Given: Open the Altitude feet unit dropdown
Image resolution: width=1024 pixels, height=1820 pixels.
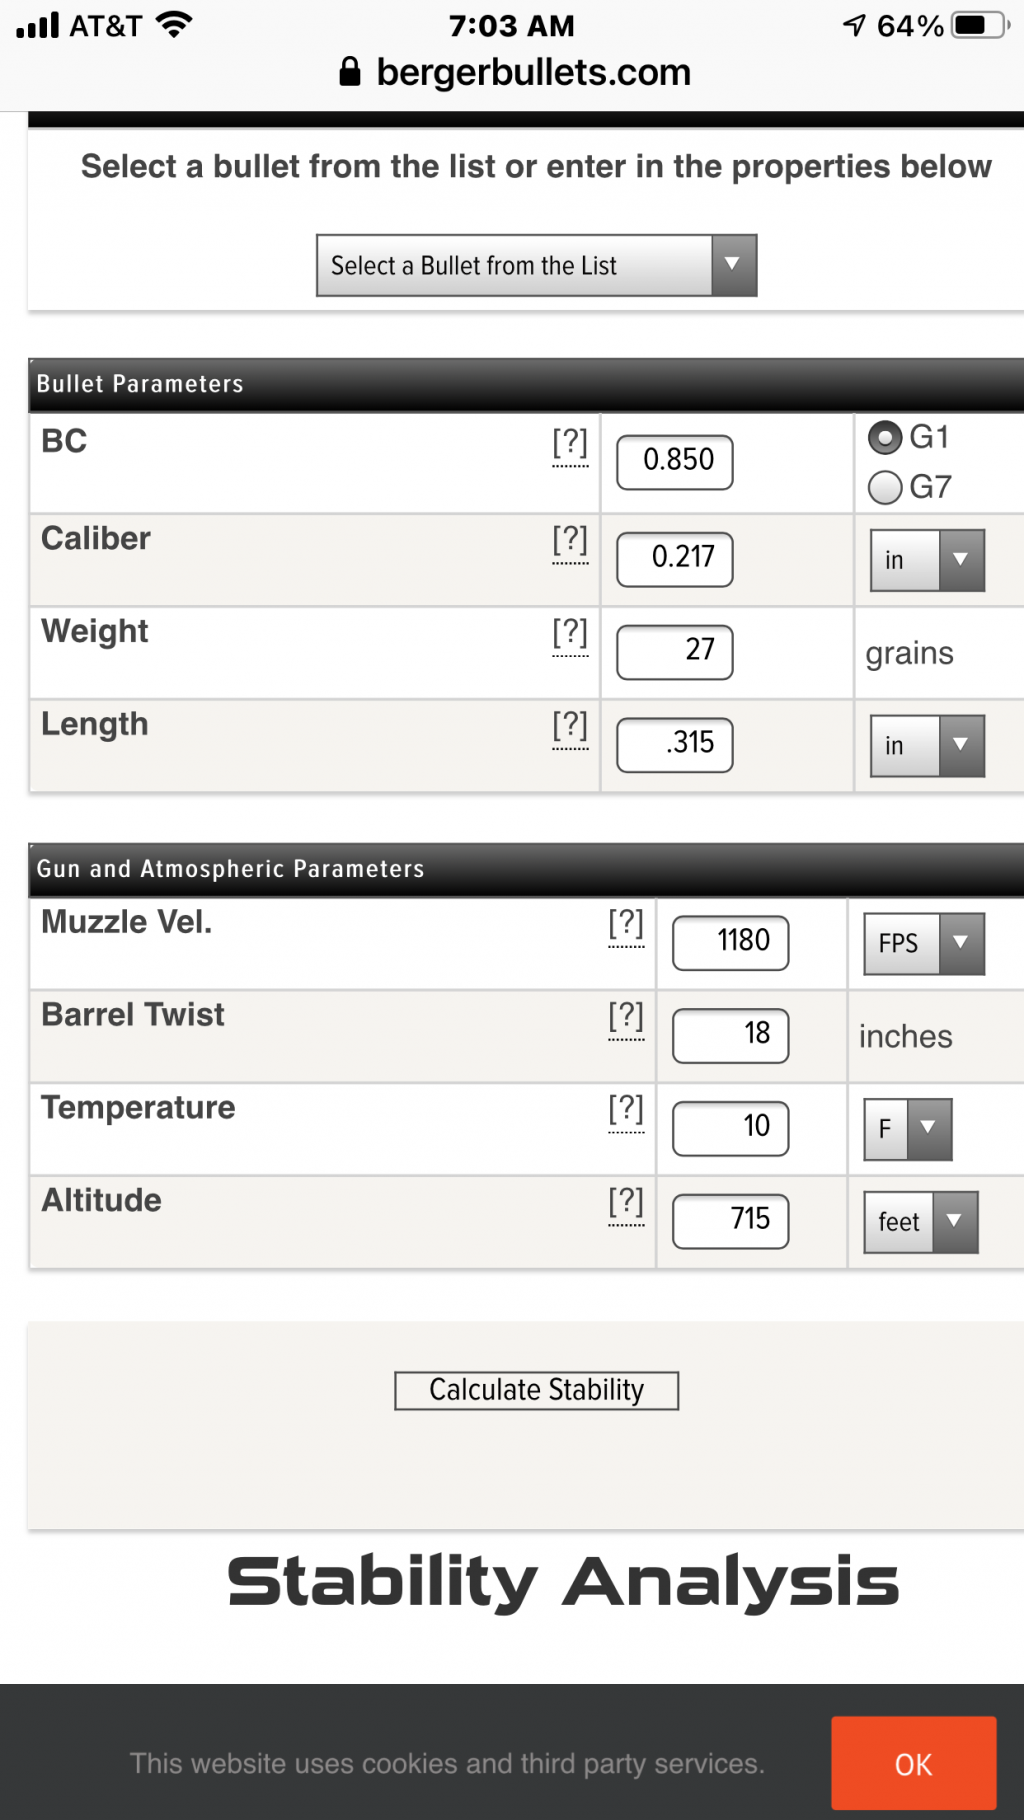Looking at the screenshot, I should (x=921, y=1222).
